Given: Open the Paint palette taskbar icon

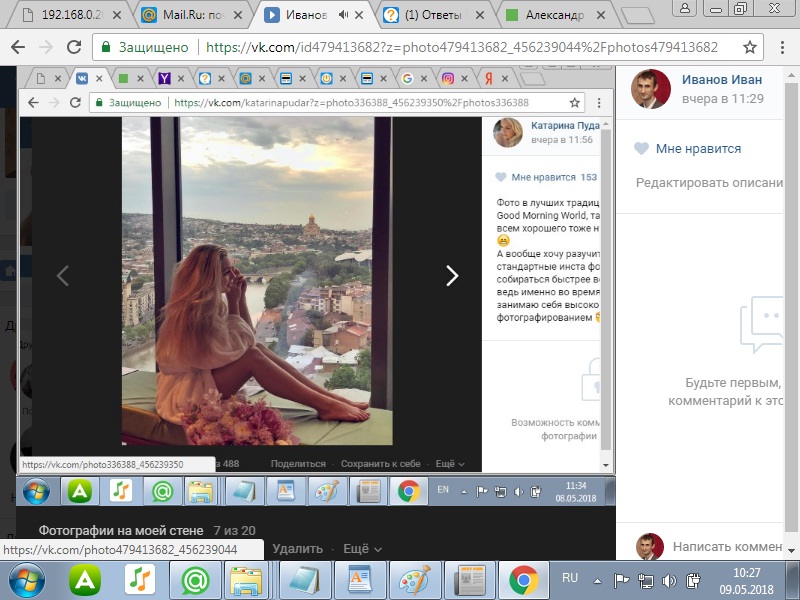Looking at the screenshot, I should tap(415, 580).
